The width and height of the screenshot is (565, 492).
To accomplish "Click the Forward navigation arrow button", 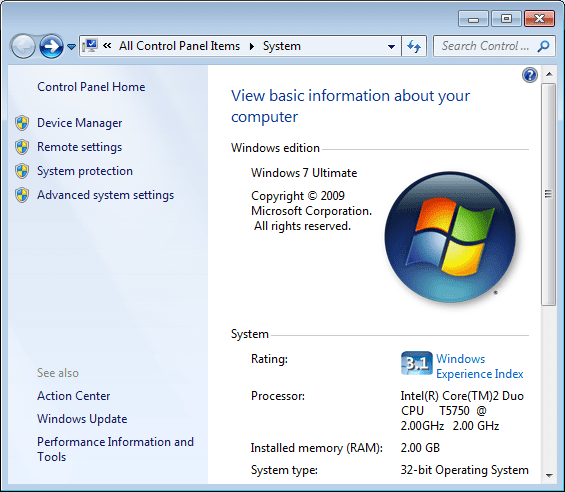I will [51, 46].
